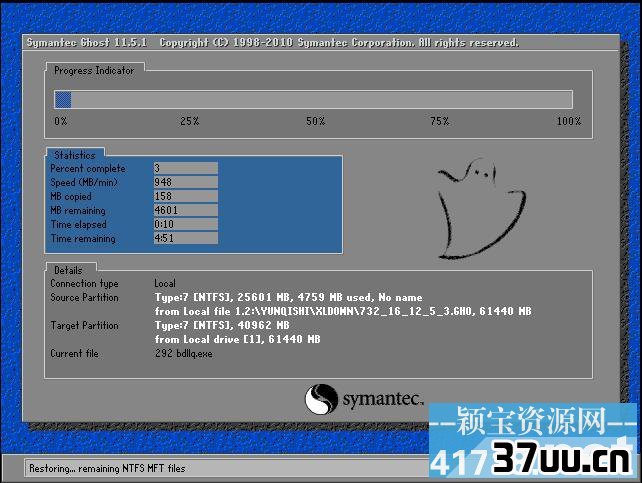Click the filled portion of progress bar
Screen dimensions: 642x483
click(x=63, y=99)
